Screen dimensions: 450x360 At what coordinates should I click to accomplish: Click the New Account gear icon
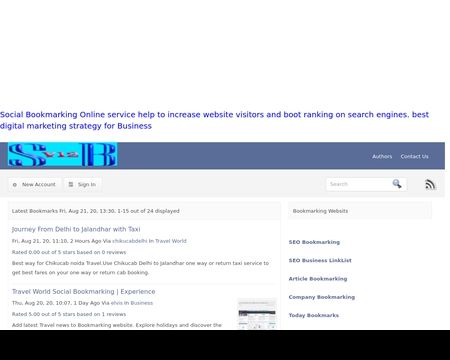[15, 185]
